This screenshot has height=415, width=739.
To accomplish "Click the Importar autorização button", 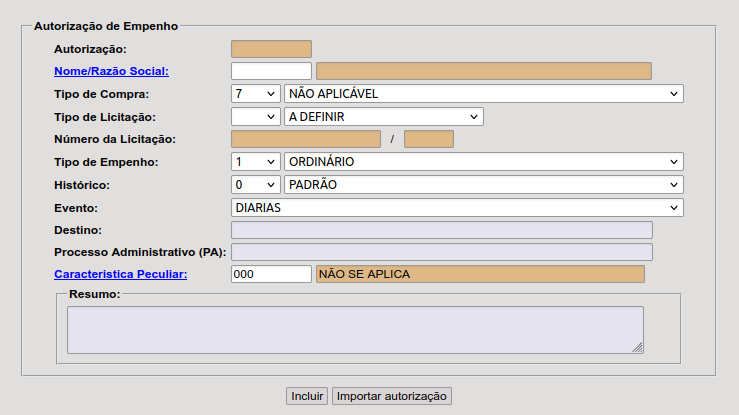I will (x=392, y=396).
